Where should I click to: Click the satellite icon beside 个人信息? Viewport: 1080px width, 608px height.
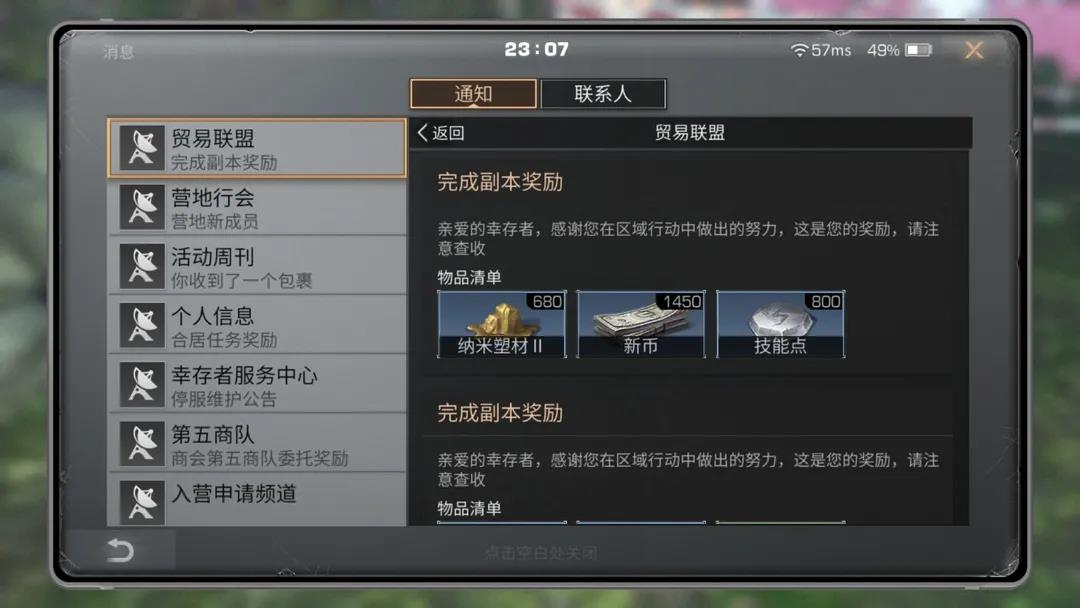142,326
